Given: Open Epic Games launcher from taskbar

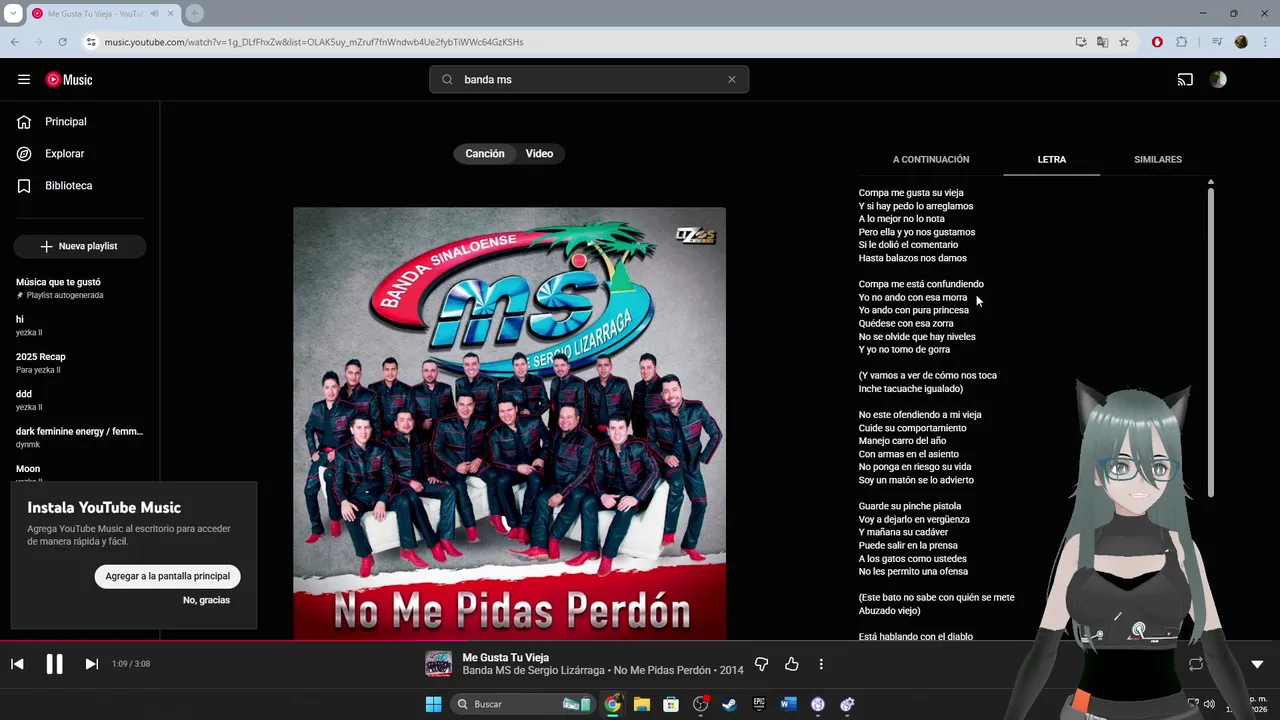Looking at the screenshot, I should pyautogui.click(x=759, y=704).
